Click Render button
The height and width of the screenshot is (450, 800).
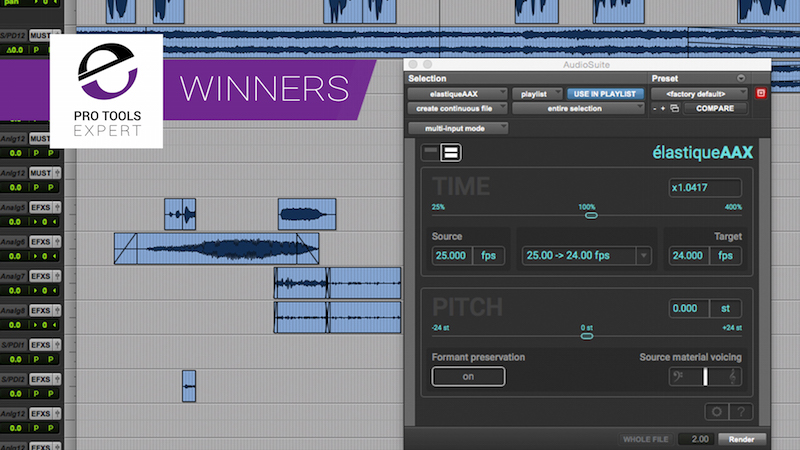(x=742, y=439)
